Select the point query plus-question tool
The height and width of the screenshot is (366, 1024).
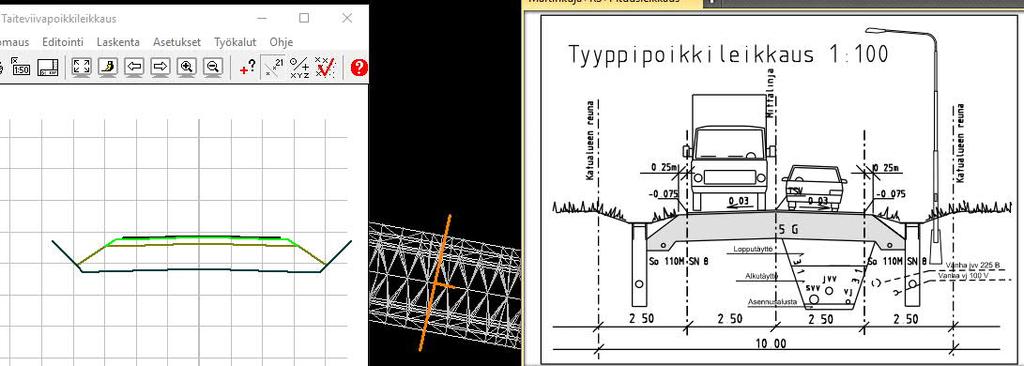tap(247, 67)
